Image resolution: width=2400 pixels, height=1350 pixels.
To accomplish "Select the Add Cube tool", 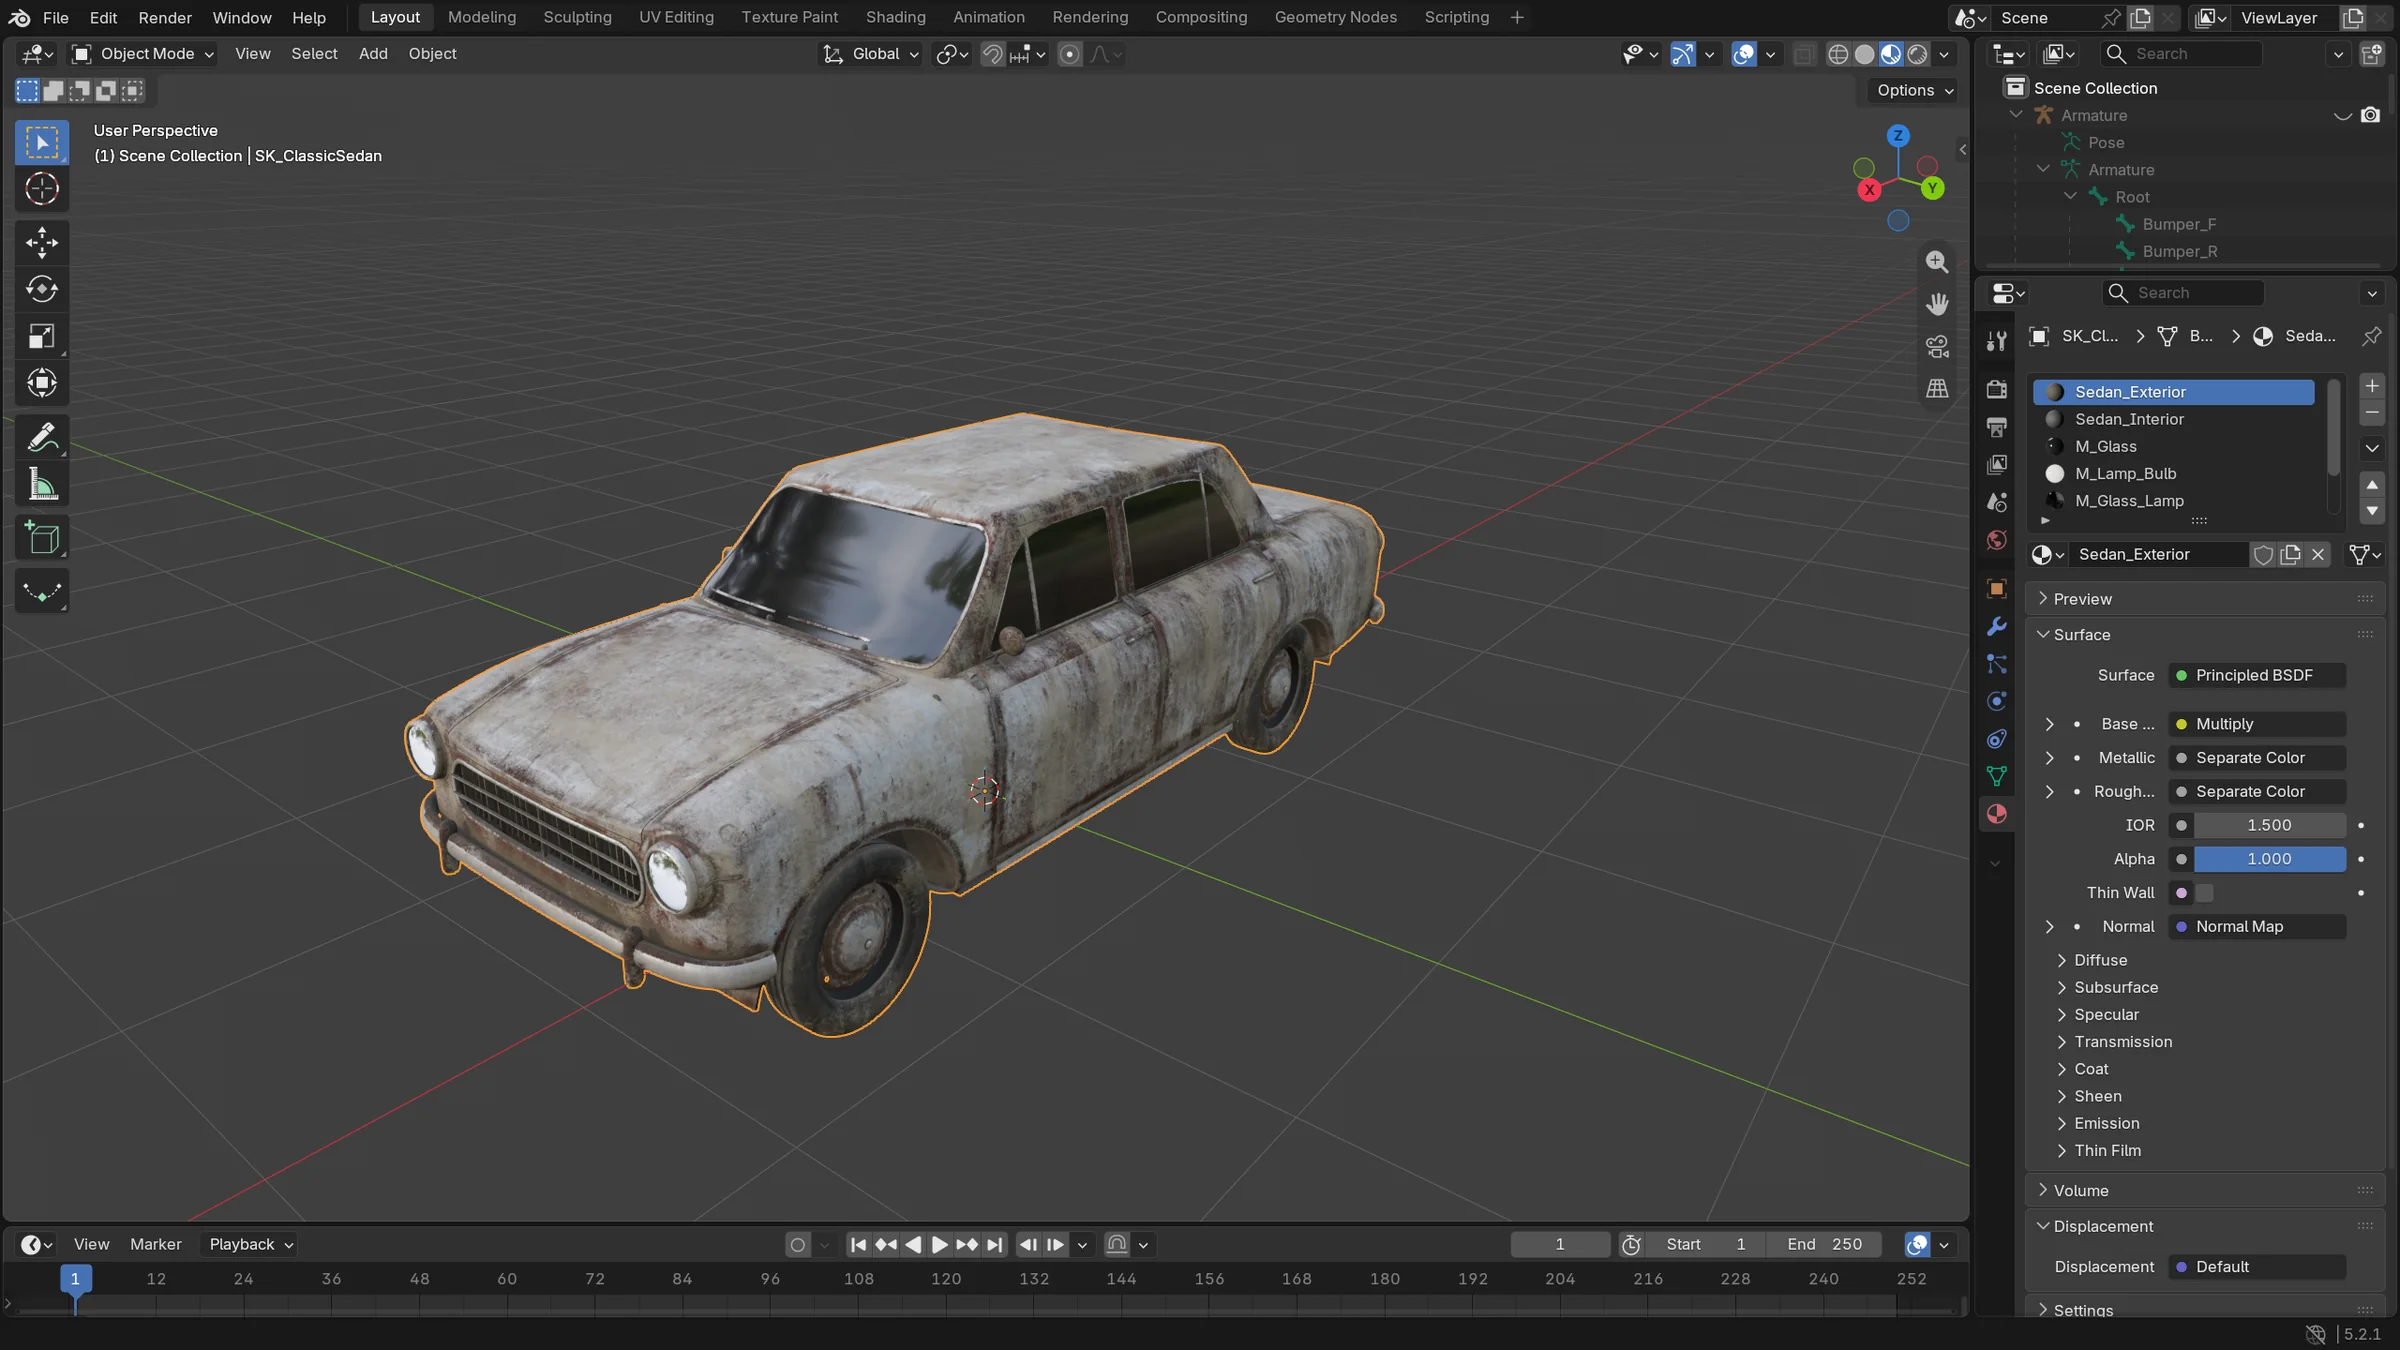I will click(42, 538).
